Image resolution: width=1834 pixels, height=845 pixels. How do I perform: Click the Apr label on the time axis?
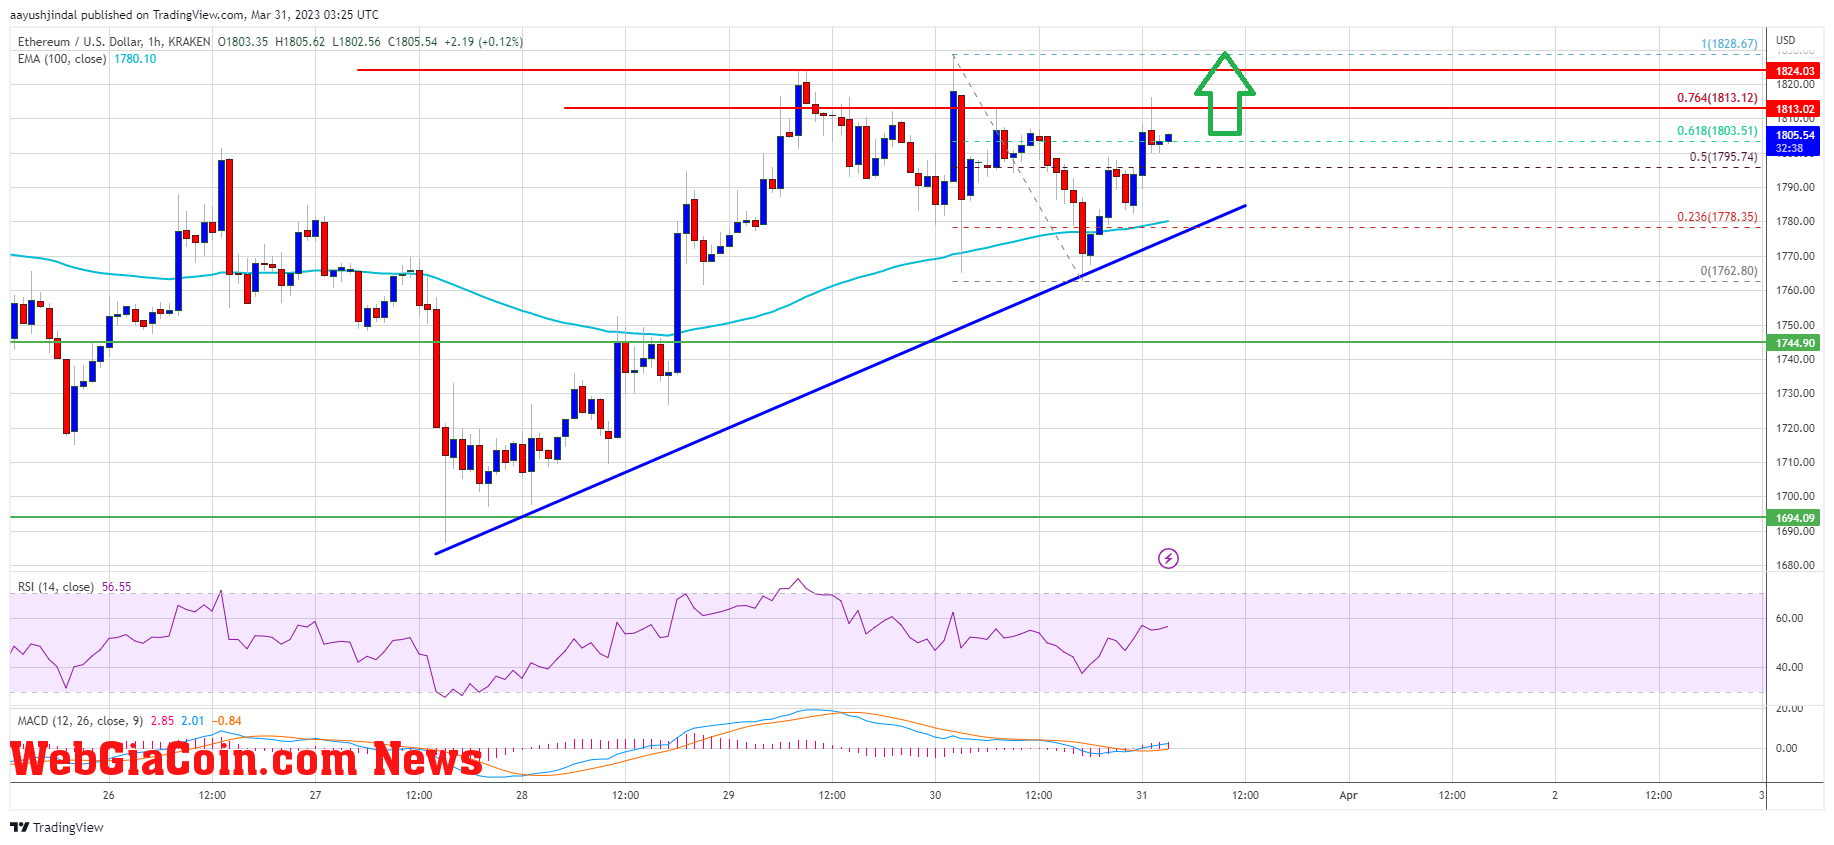coord(1348,796)
